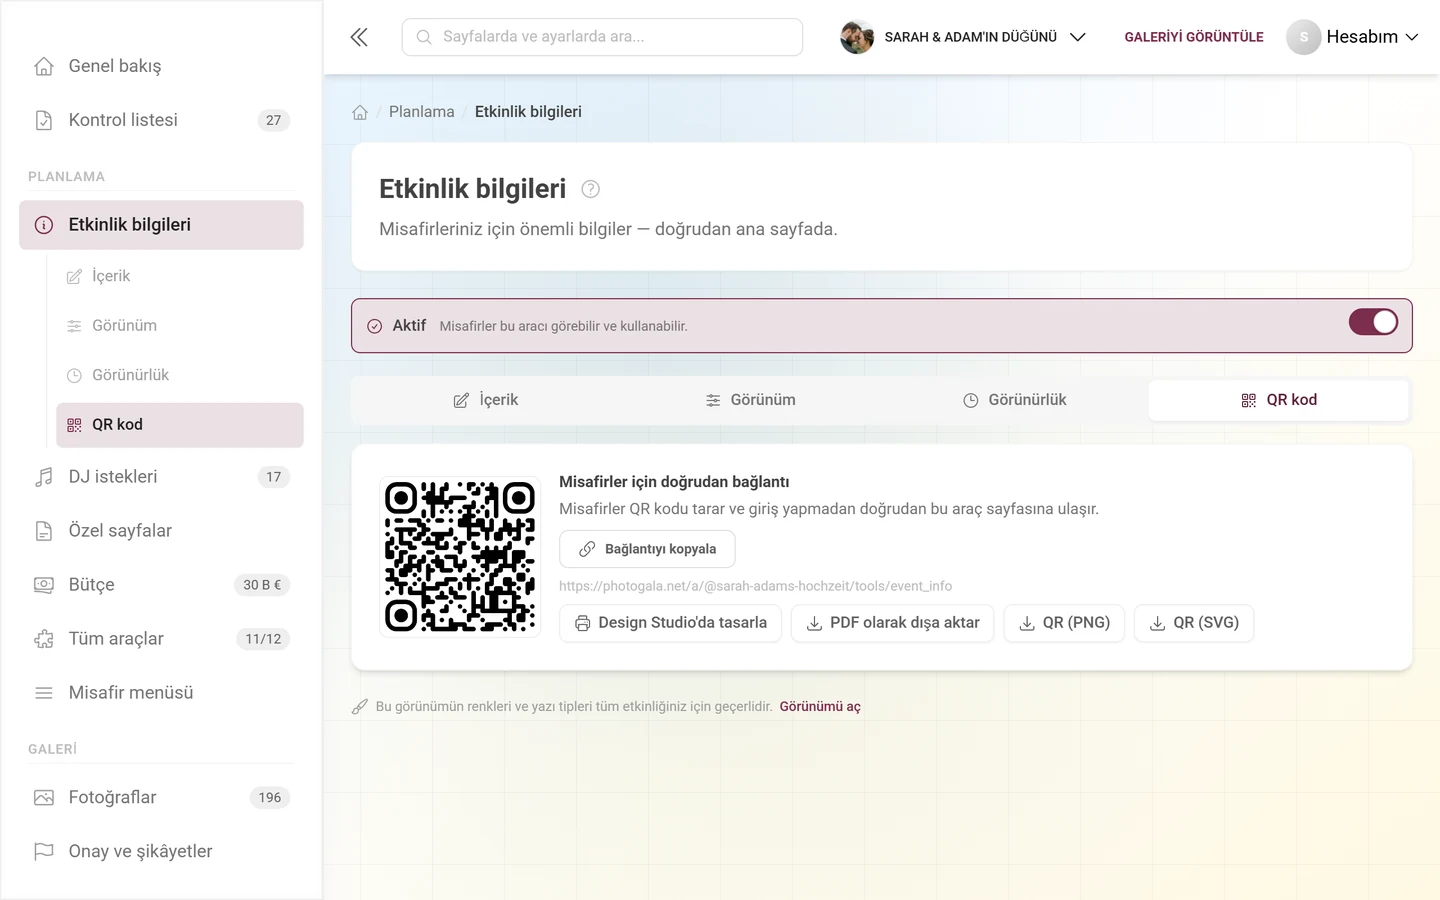Open Görünüm sub-item in sidebar
Viewport: 1440px width, 900px height.
[180, 325]
